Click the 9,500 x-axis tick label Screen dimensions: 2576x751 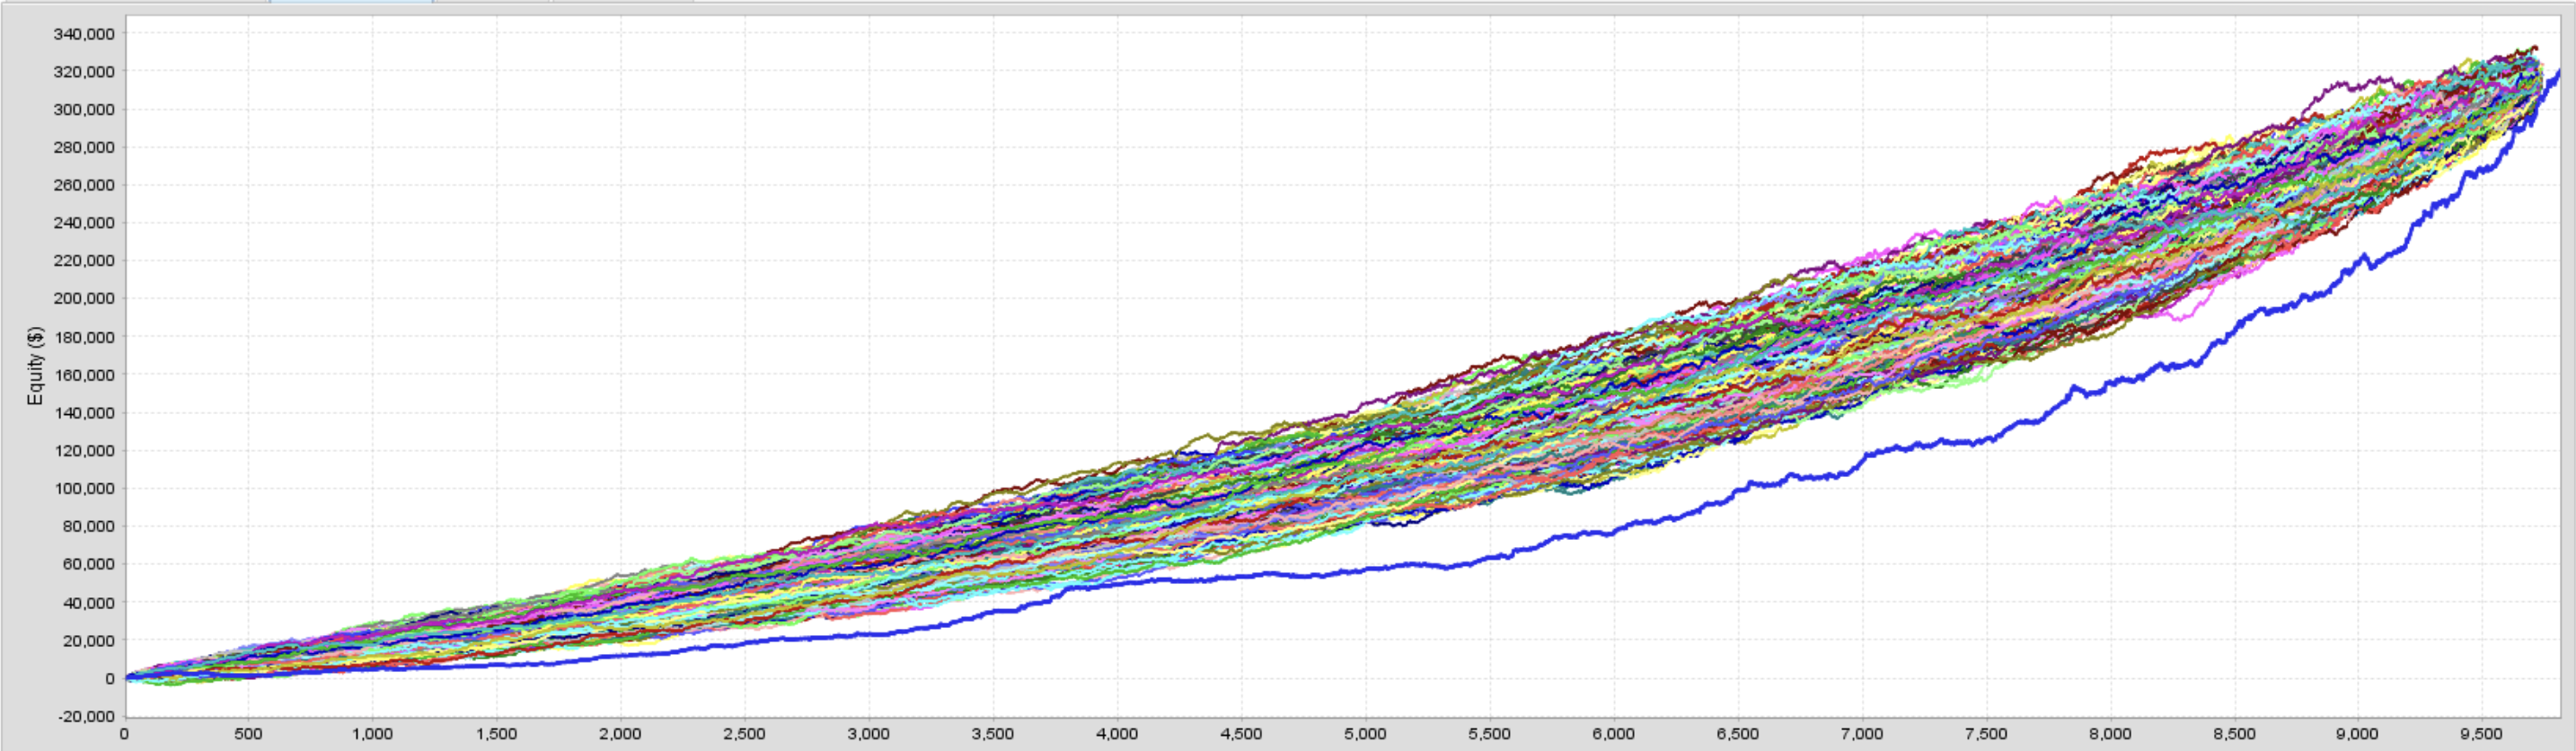[2482, 735]
